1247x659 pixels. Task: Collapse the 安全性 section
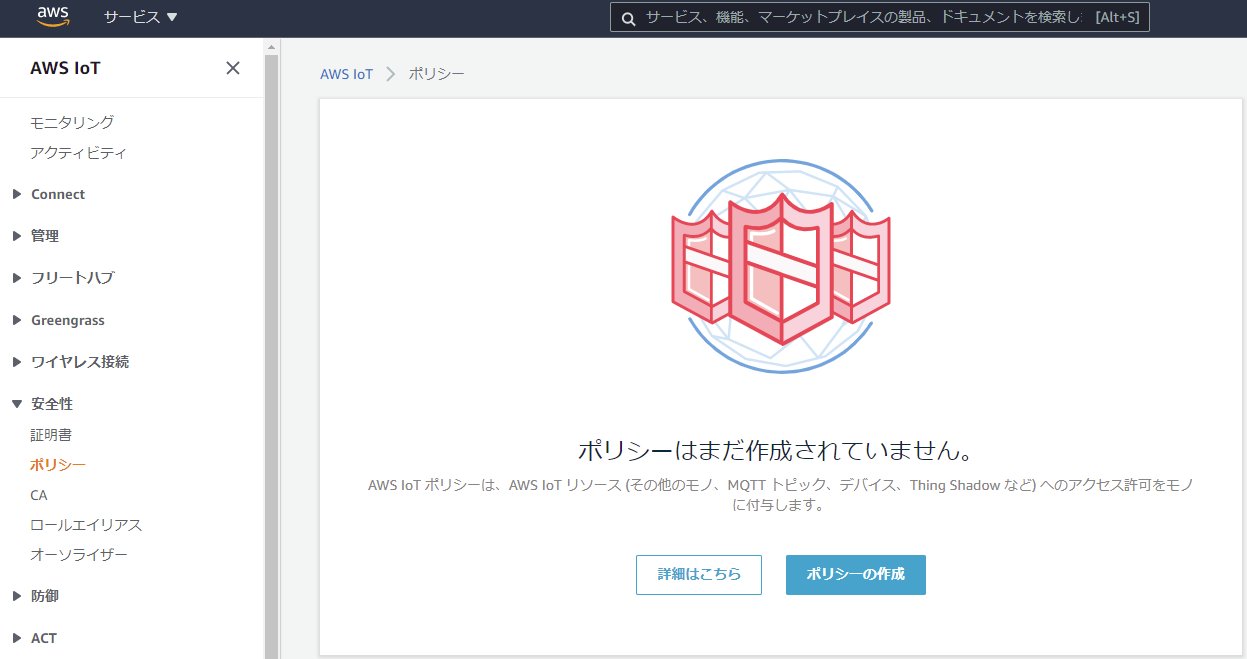click(x=42, y=404)
